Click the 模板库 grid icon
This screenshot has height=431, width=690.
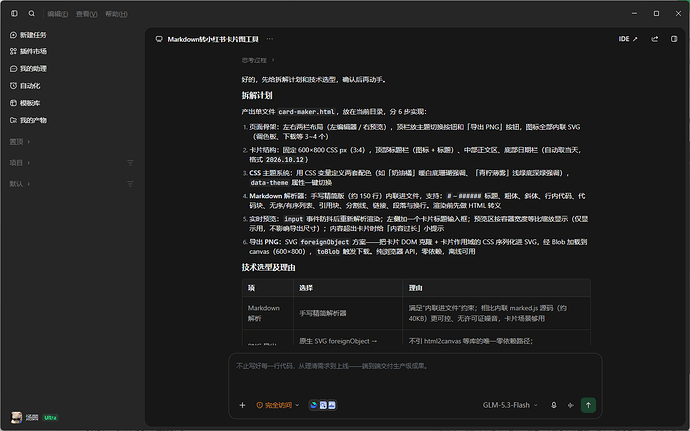tap(13, 103)
